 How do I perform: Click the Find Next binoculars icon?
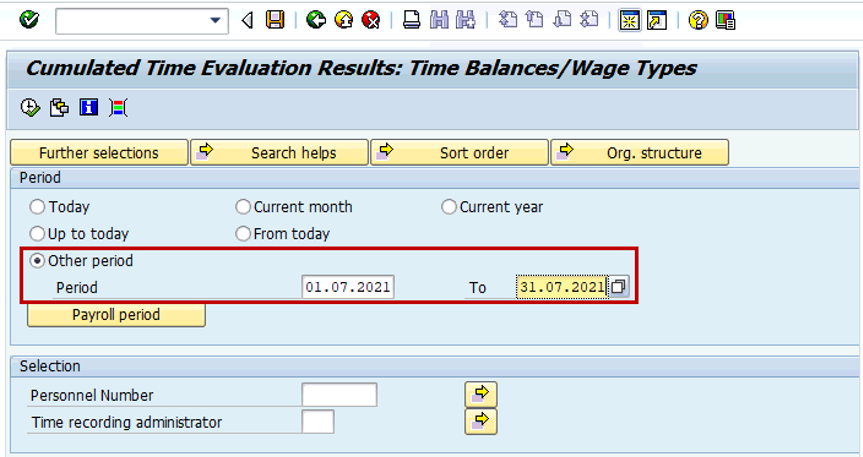point(466,20)
